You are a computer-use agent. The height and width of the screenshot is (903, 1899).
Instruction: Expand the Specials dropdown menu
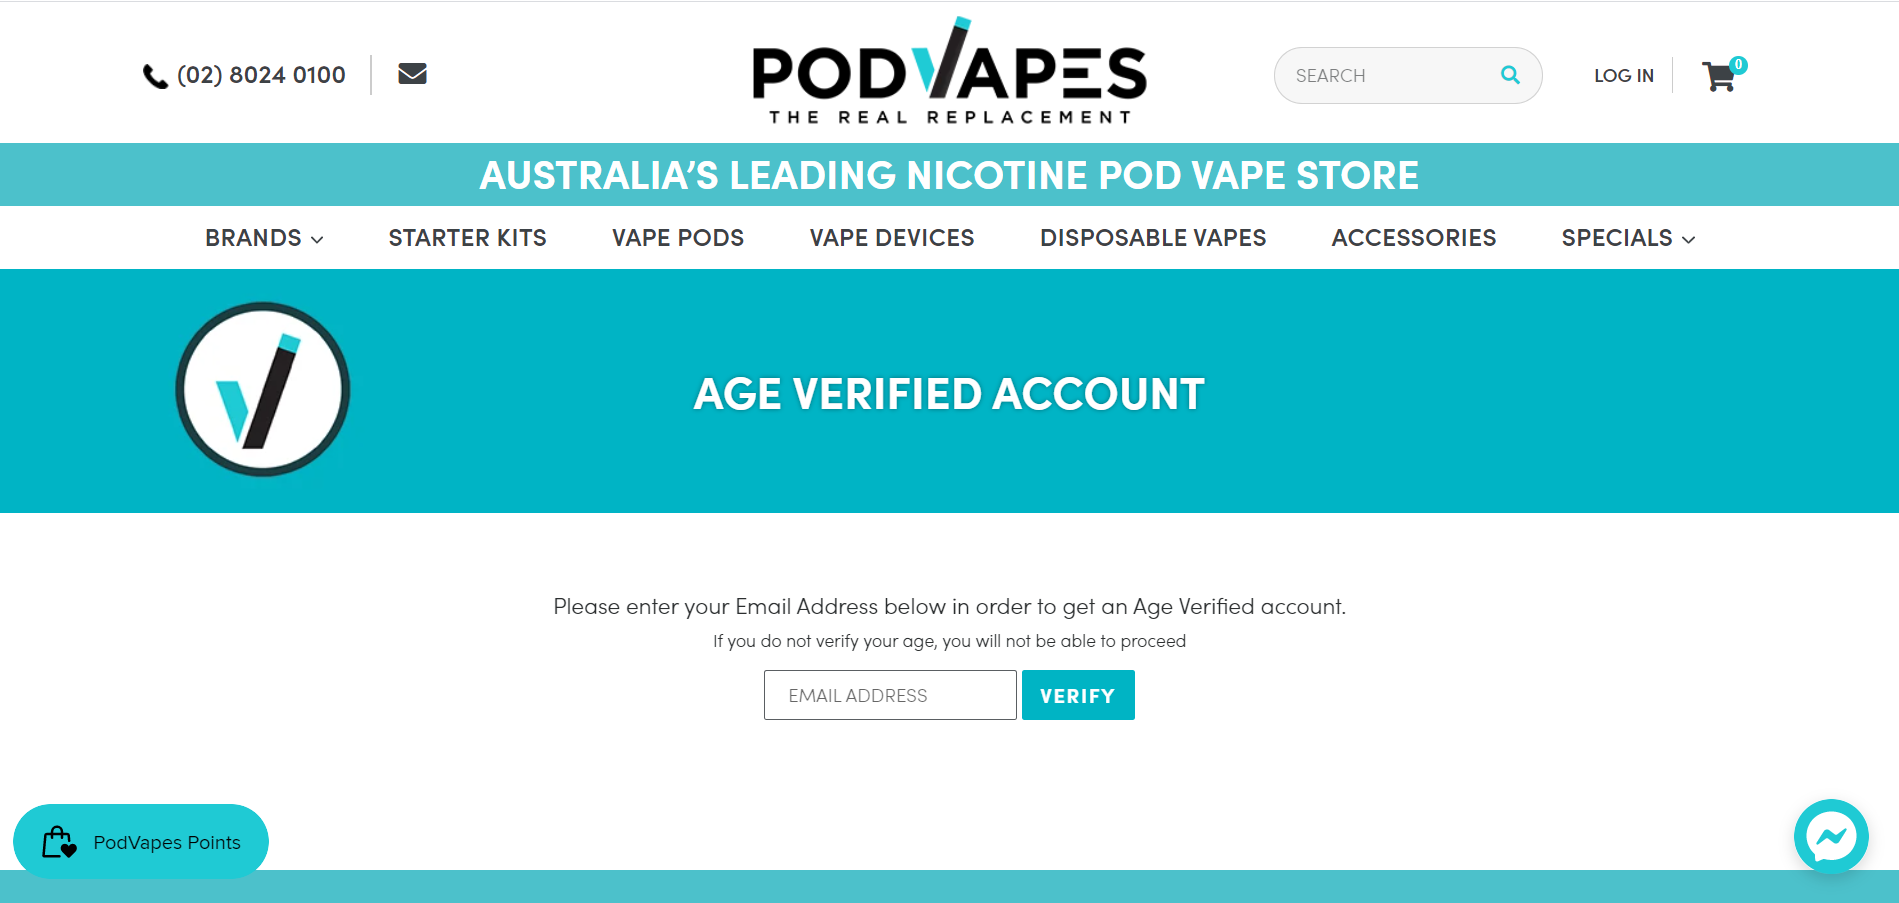point(1628,238)
